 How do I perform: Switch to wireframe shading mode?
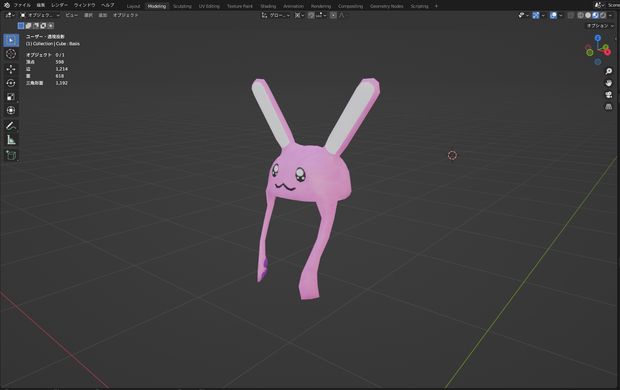580,15
